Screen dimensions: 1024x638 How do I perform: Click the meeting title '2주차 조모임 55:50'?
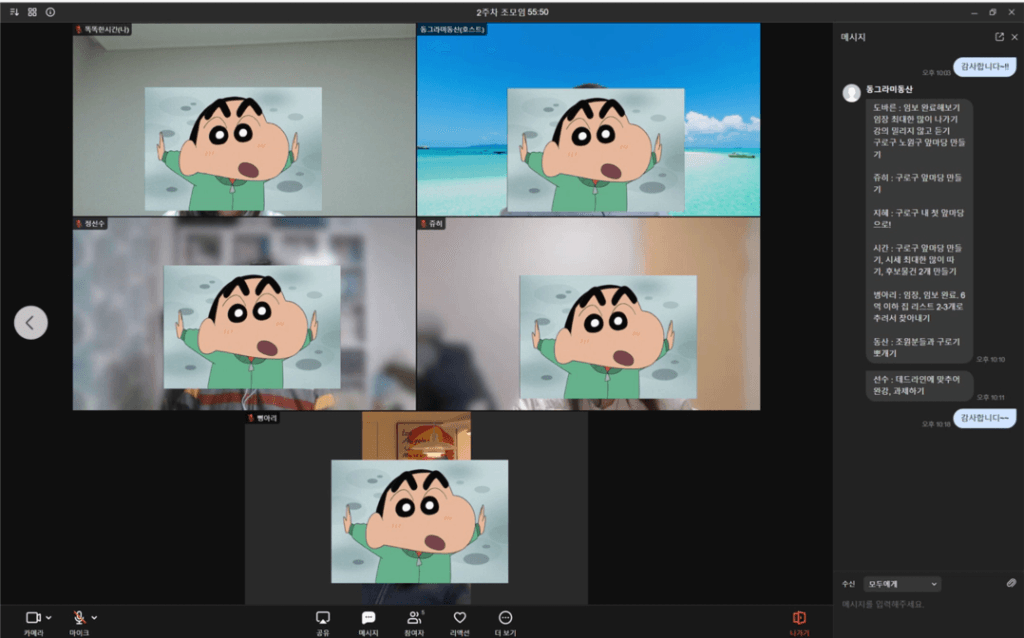pos(512,12)
